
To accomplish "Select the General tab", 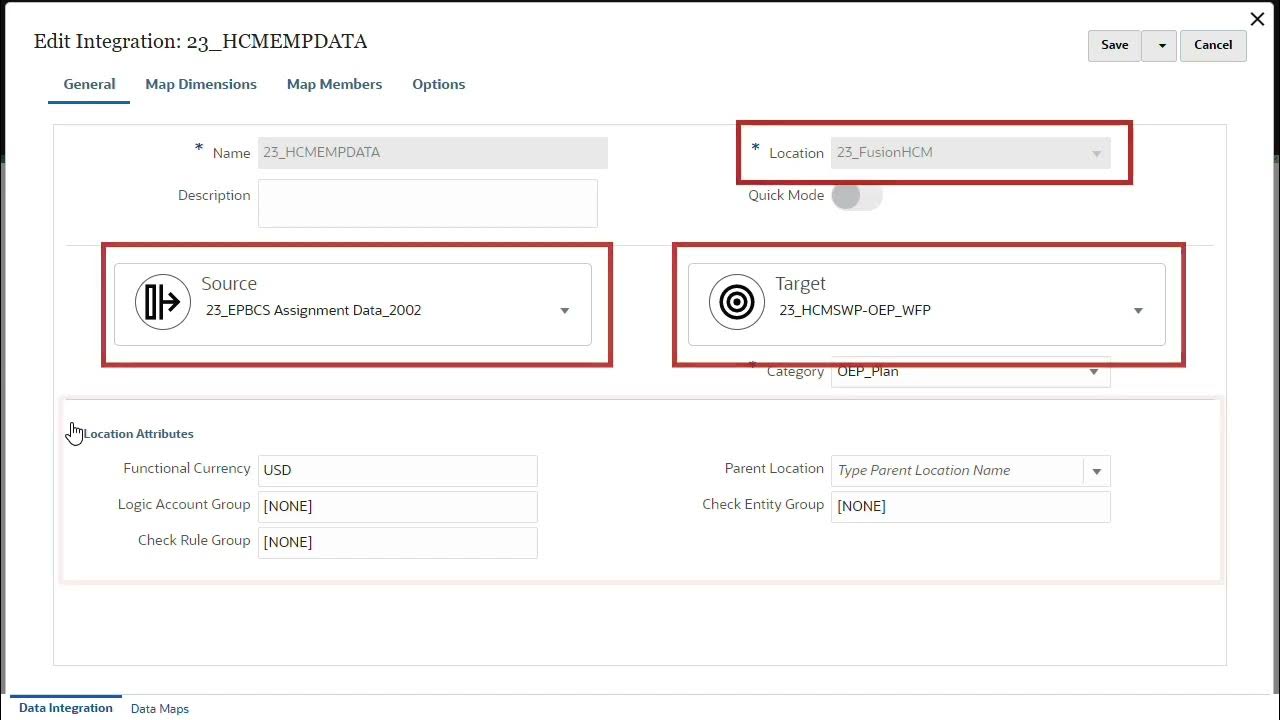I will coord(89,84).
